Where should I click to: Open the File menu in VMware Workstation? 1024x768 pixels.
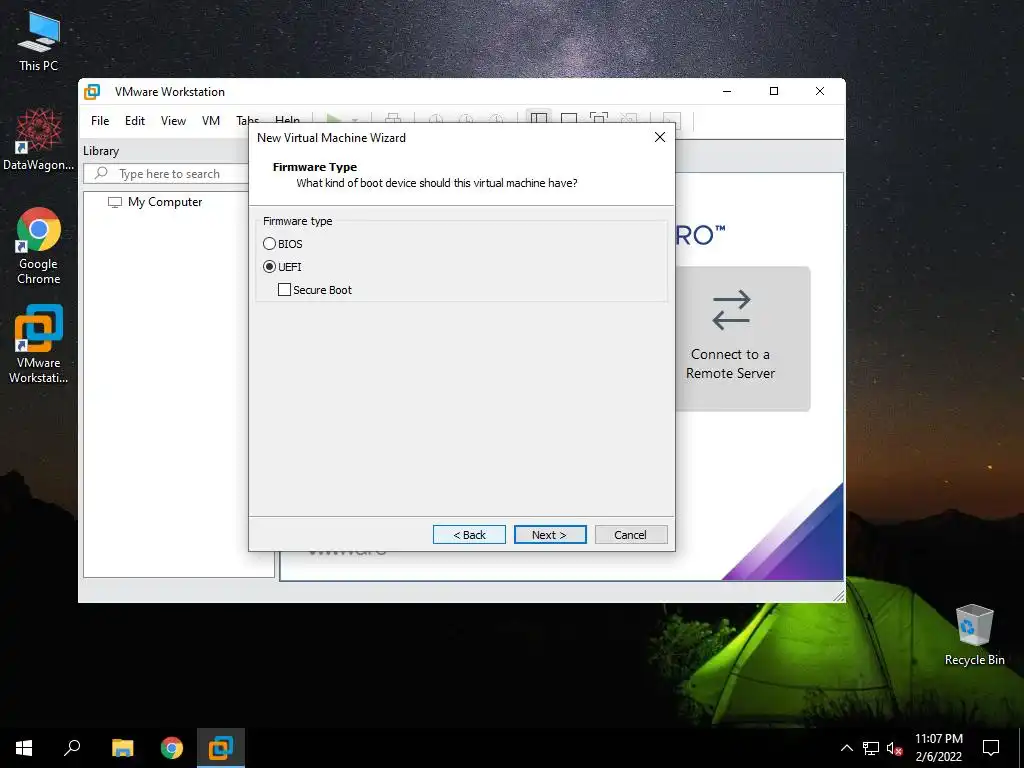click(x=100, y=121)
